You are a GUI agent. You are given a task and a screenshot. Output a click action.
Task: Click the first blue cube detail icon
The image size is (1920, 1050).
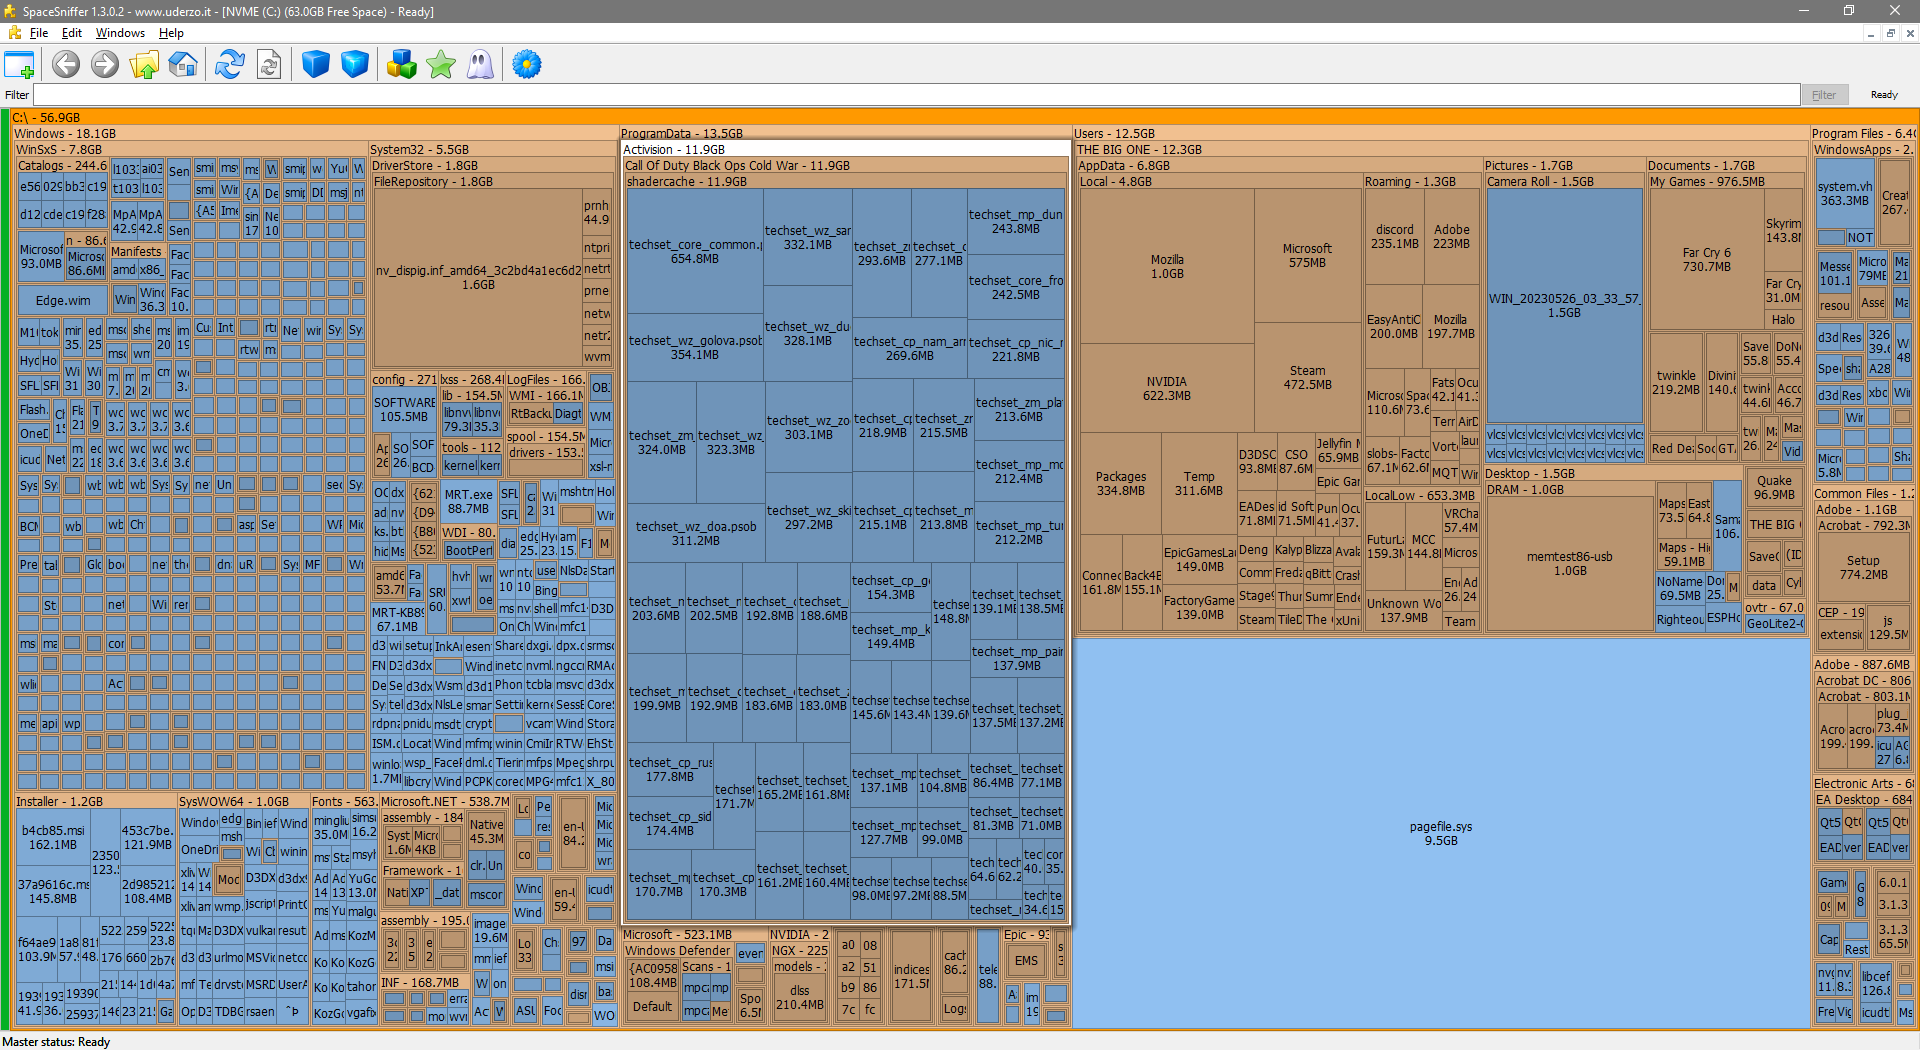pos(316,65)
